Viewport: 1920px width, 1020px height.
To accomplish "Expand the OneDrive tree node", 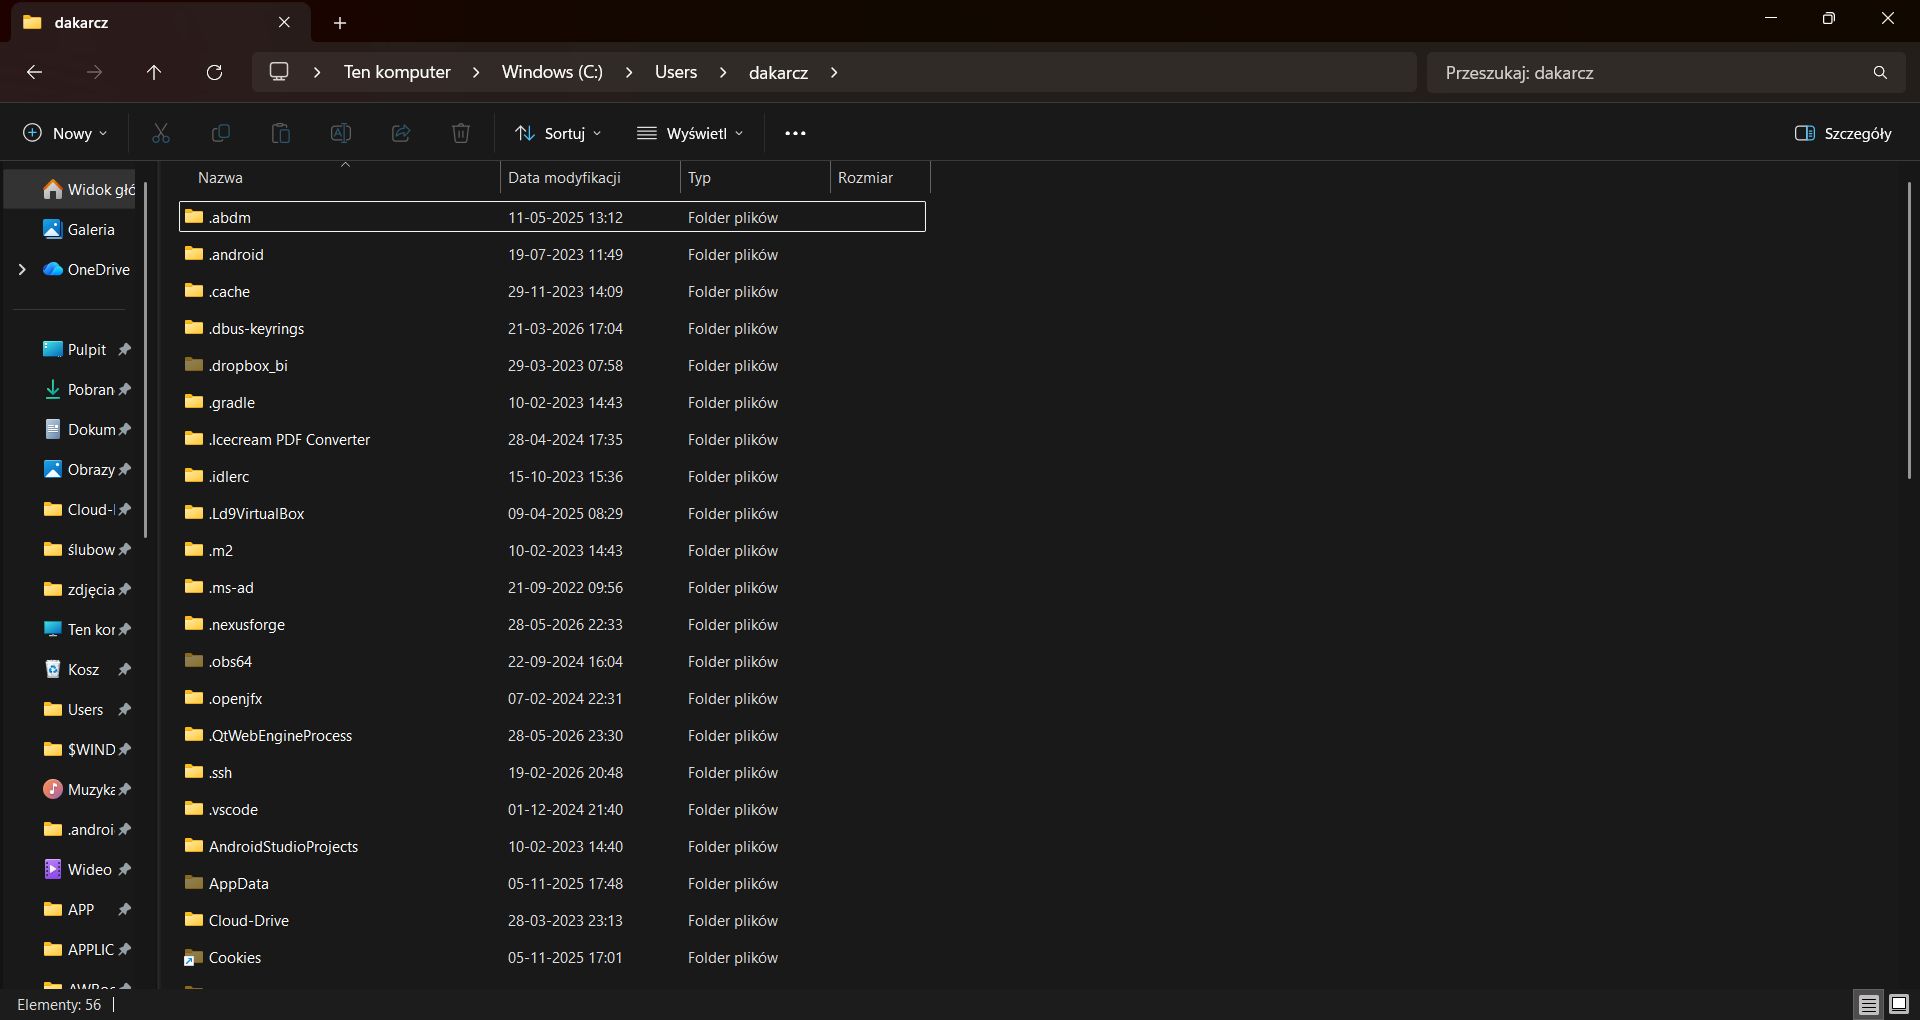I will (22, 269).
